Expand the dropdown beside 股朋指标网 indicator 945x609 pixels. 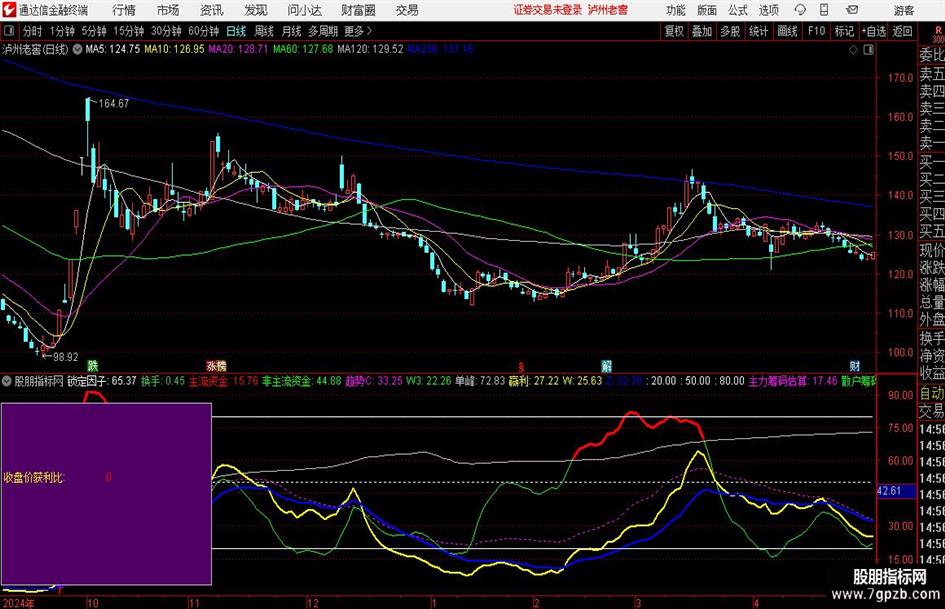click(x=7, y=381)
